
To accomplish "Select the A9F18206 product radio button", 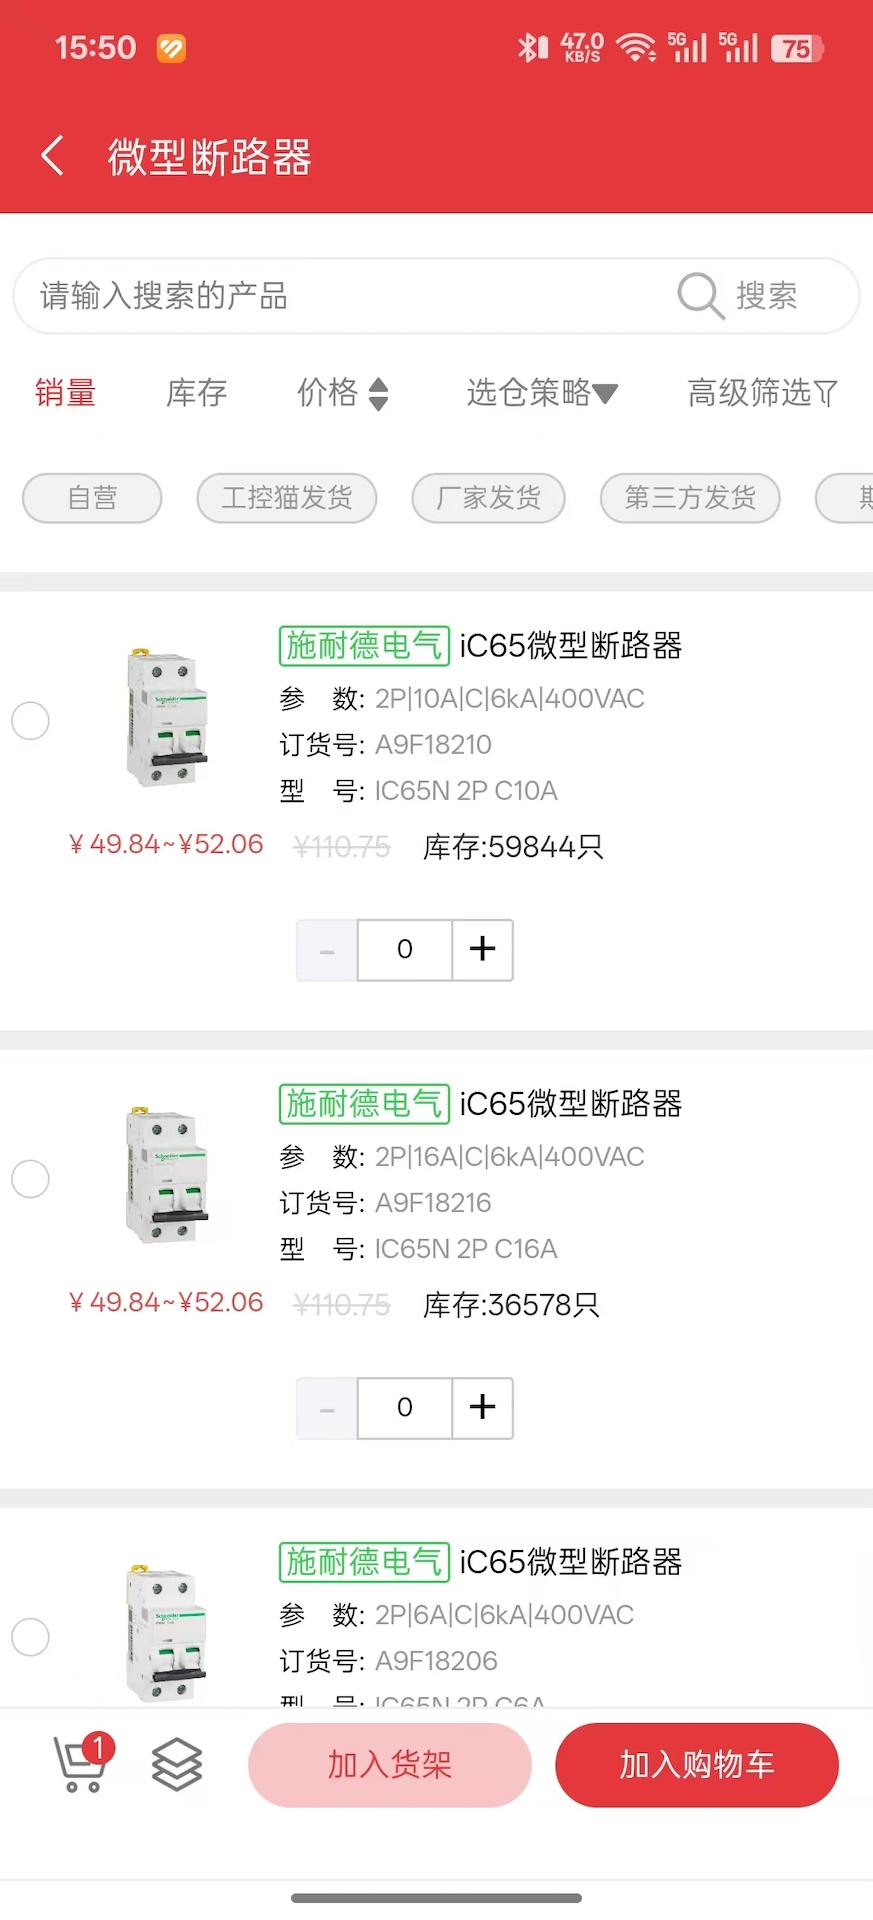I will click(x=30, y=1636).
